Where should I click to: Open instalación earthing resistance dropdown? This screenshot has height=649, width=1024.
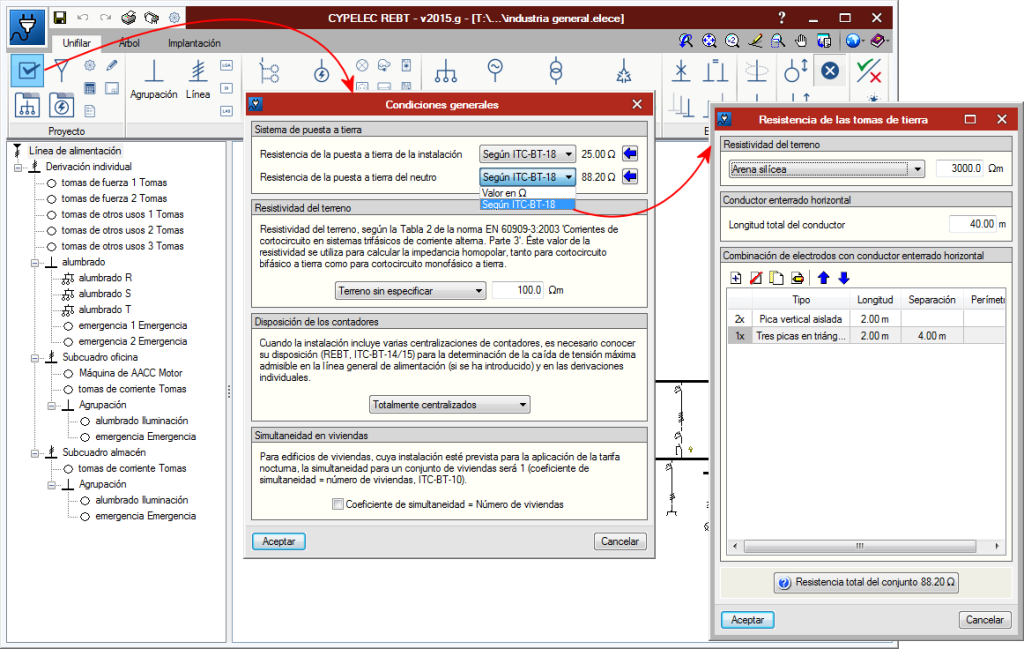pos(528,154)
